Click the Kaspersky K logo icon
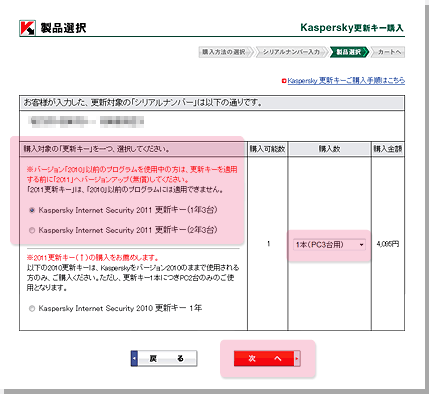 (x=27, y=28)
